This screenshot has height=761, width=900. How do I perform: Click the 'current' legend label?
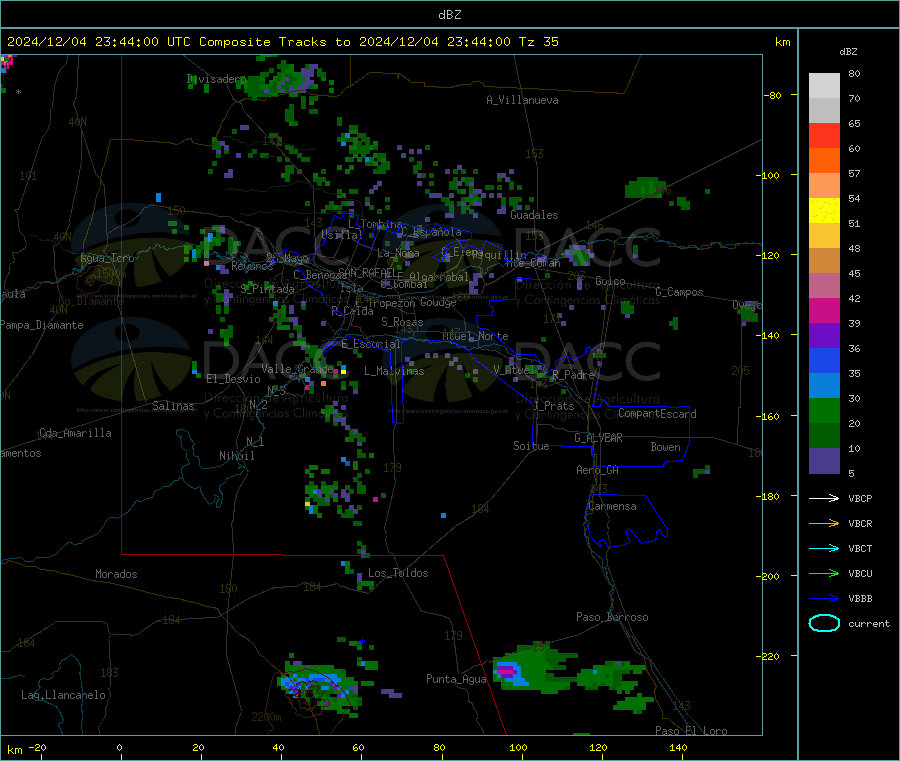tap(868, 623)
